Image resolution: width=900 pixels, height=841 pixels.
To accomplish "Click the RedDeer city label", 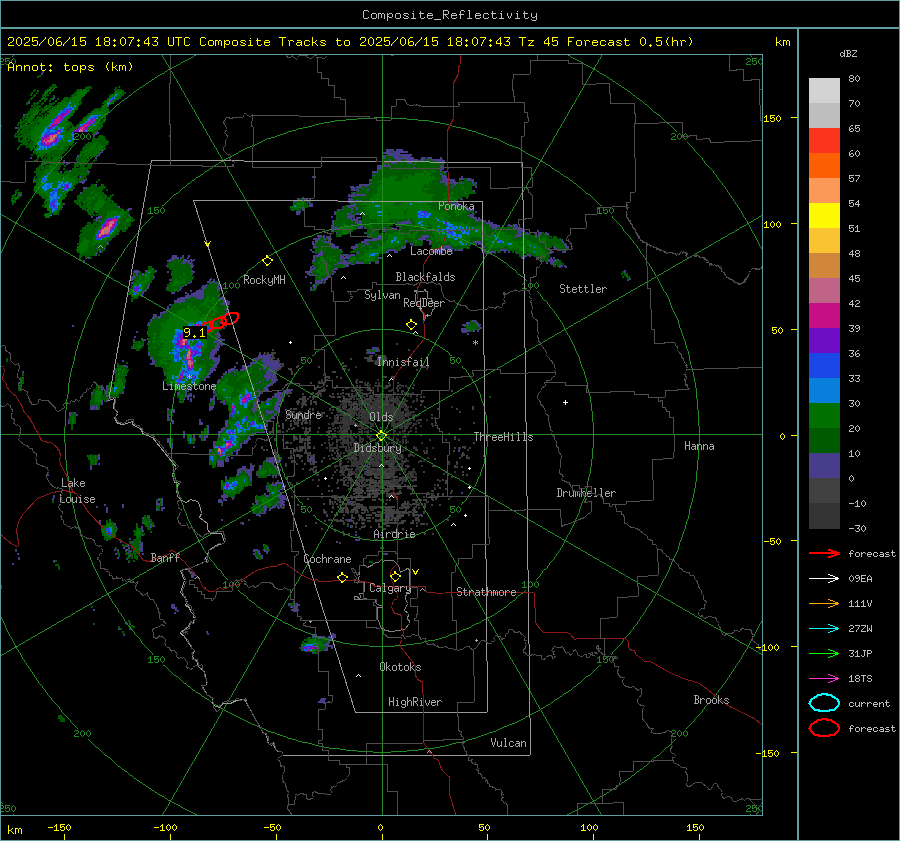I will [424, 303].
